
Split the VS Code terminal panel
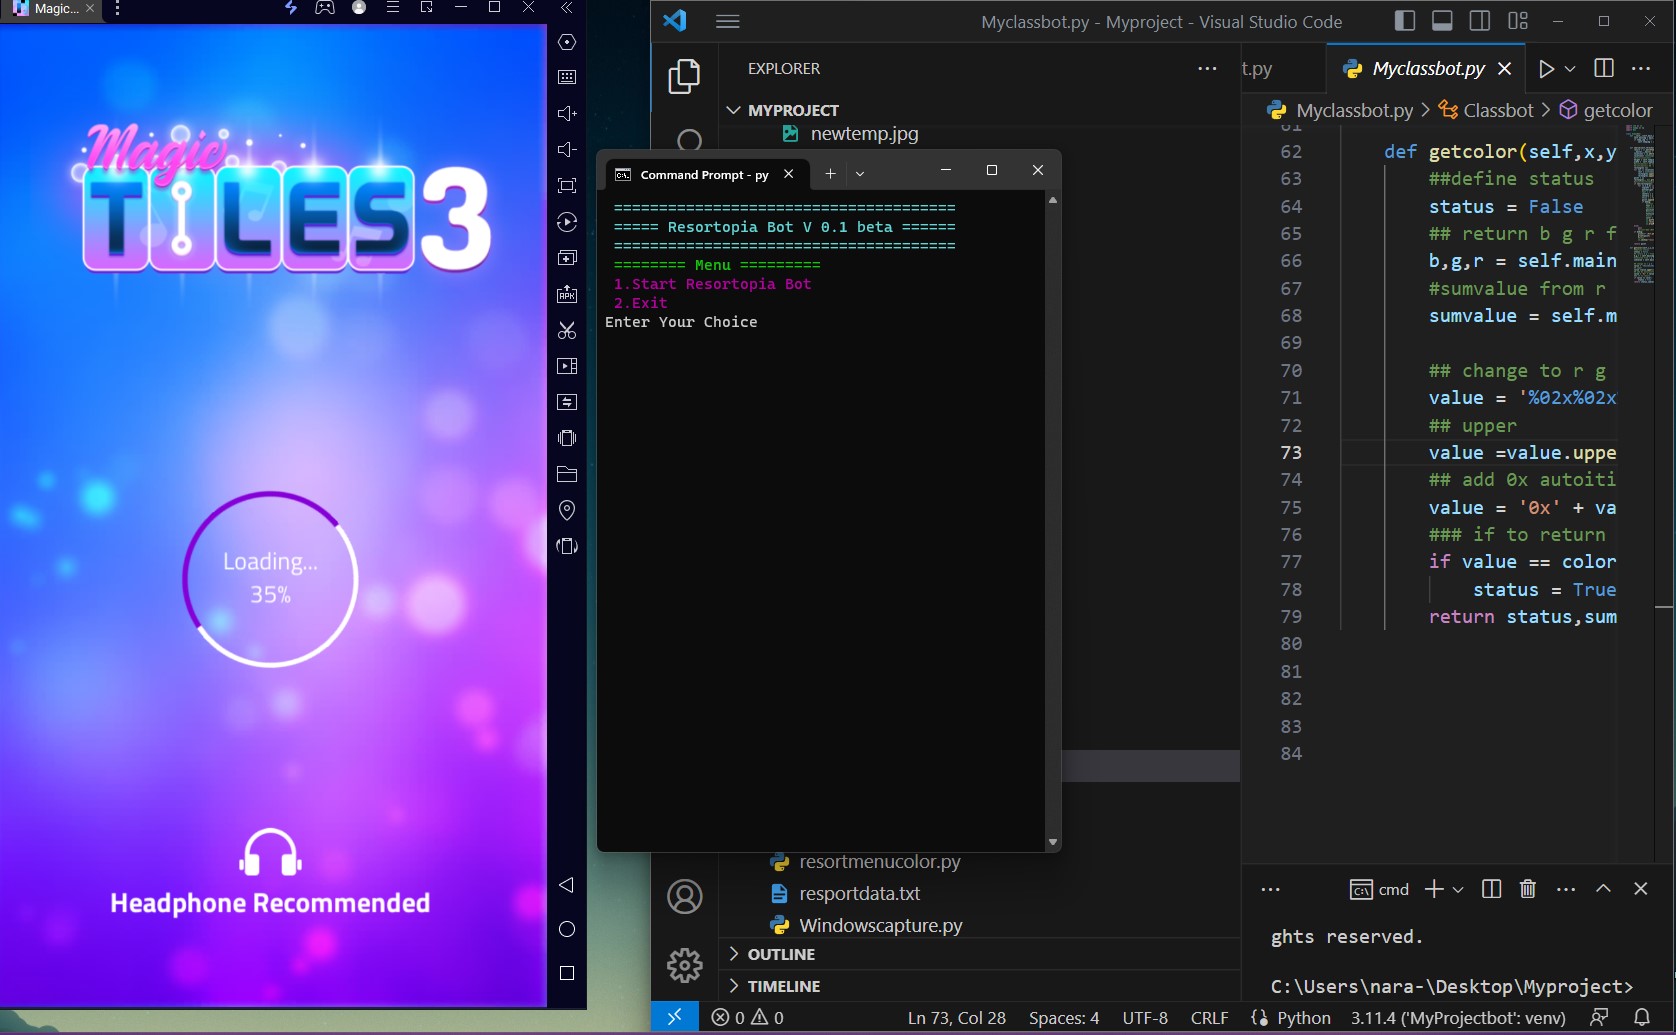tap(1491, 889)
